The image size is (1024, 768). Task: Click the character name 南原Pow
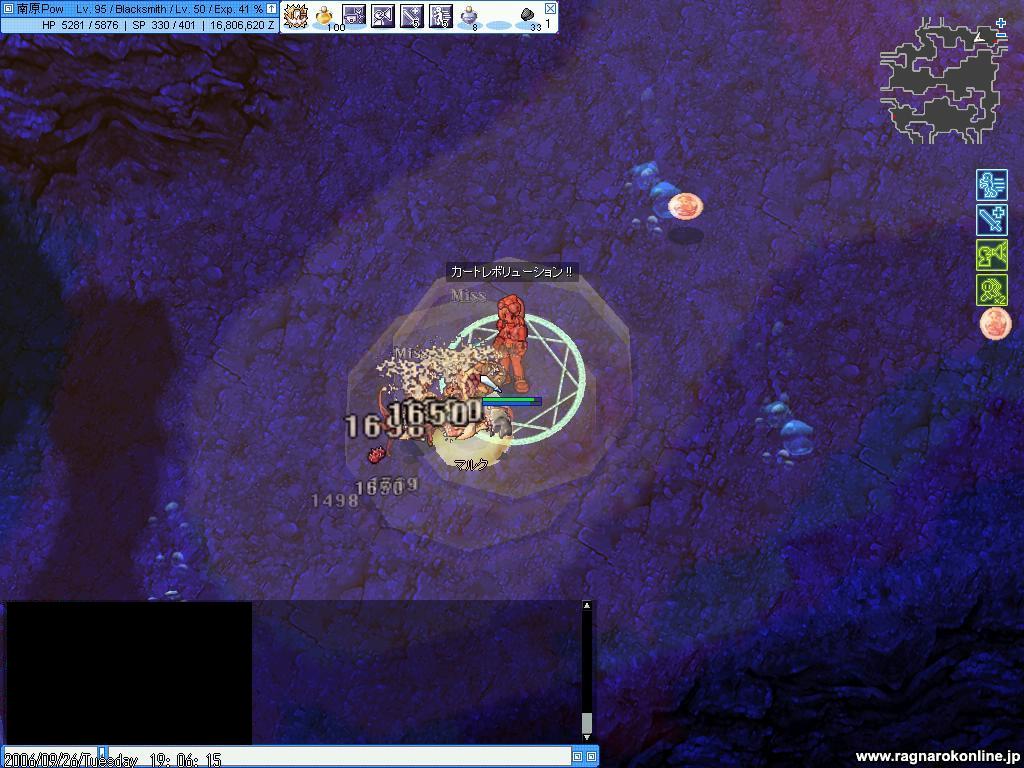click(x=40, y=9)
